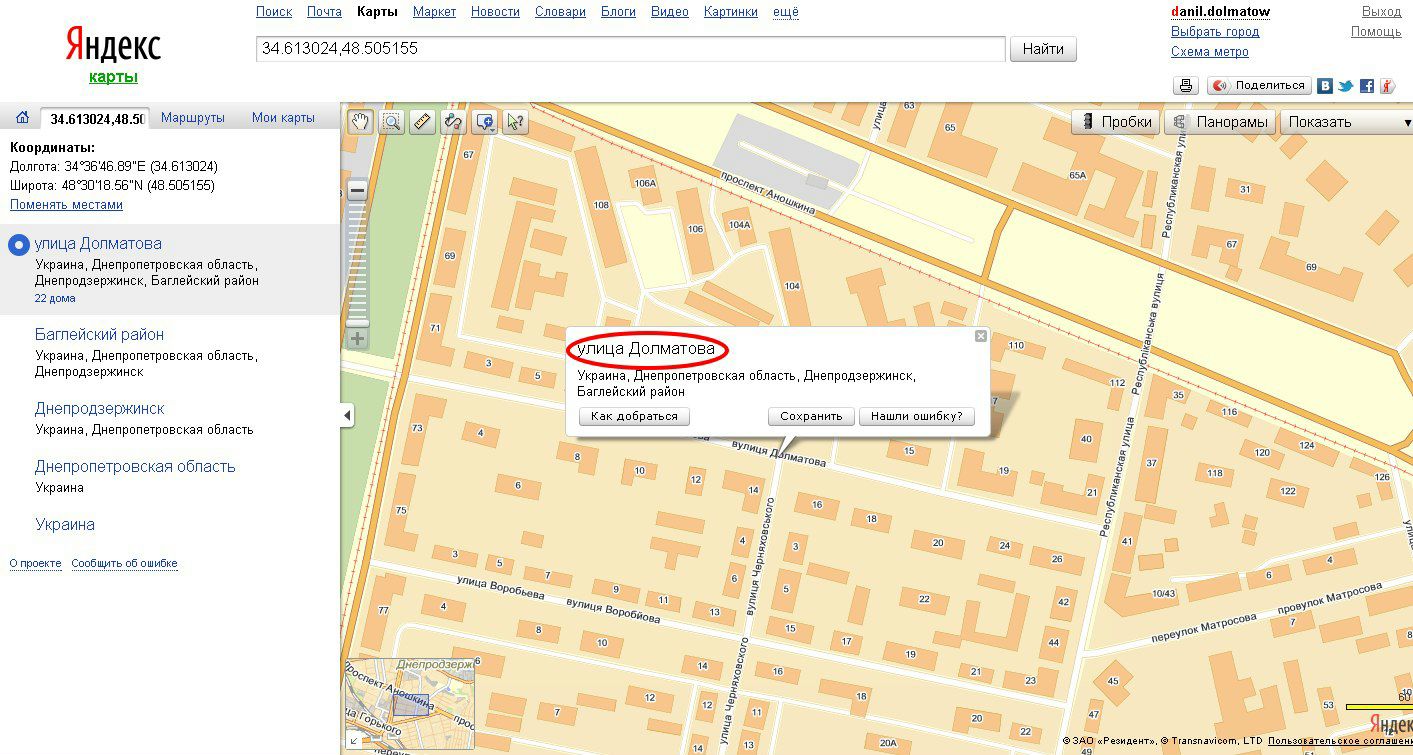Open the Пользовательское соглашение link
This screenshot has width=1413, height=755.
[1340, 741]
